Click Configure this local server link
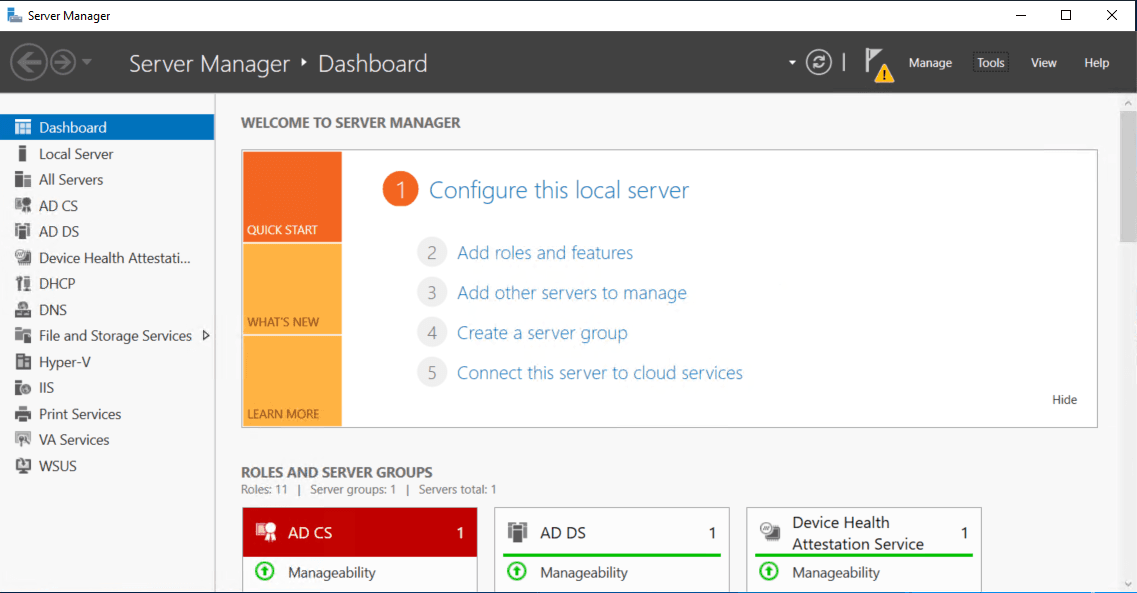The image size is (1137, 593). (559, 190)
